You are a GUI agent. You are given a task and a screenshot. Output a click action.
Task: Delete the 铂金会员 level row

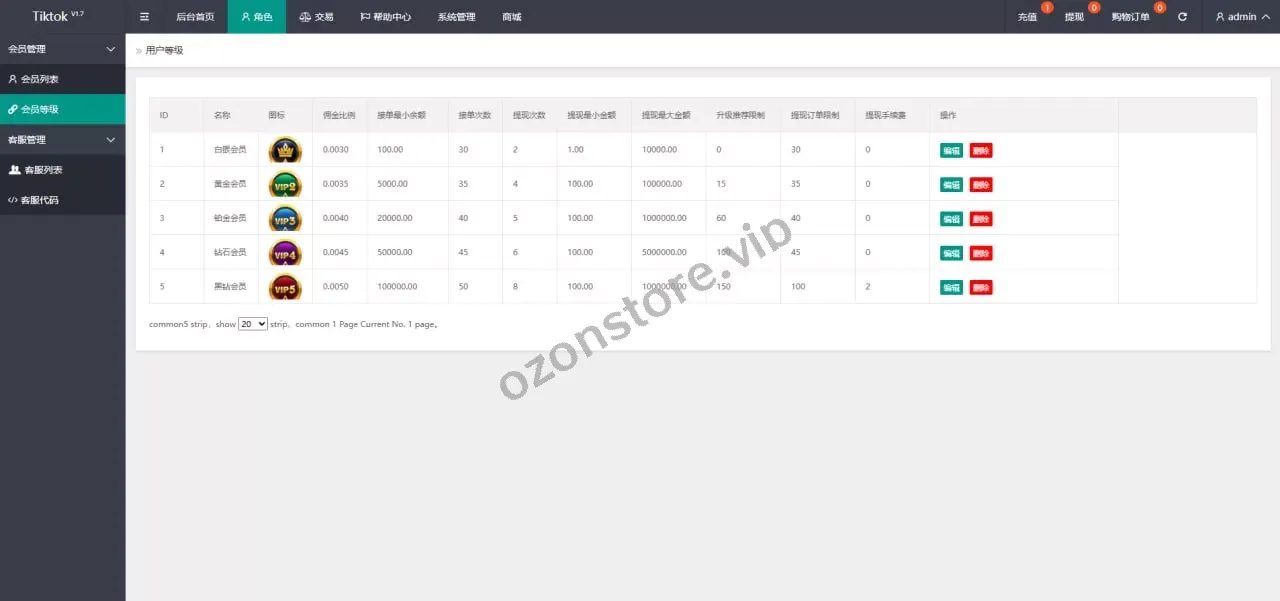[981, 219]
